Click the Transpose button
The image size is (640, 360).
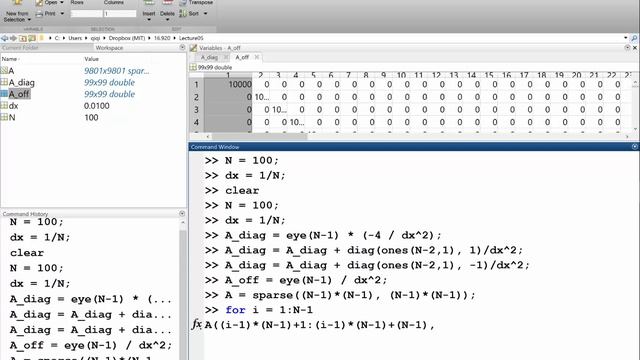click(196, 2)
